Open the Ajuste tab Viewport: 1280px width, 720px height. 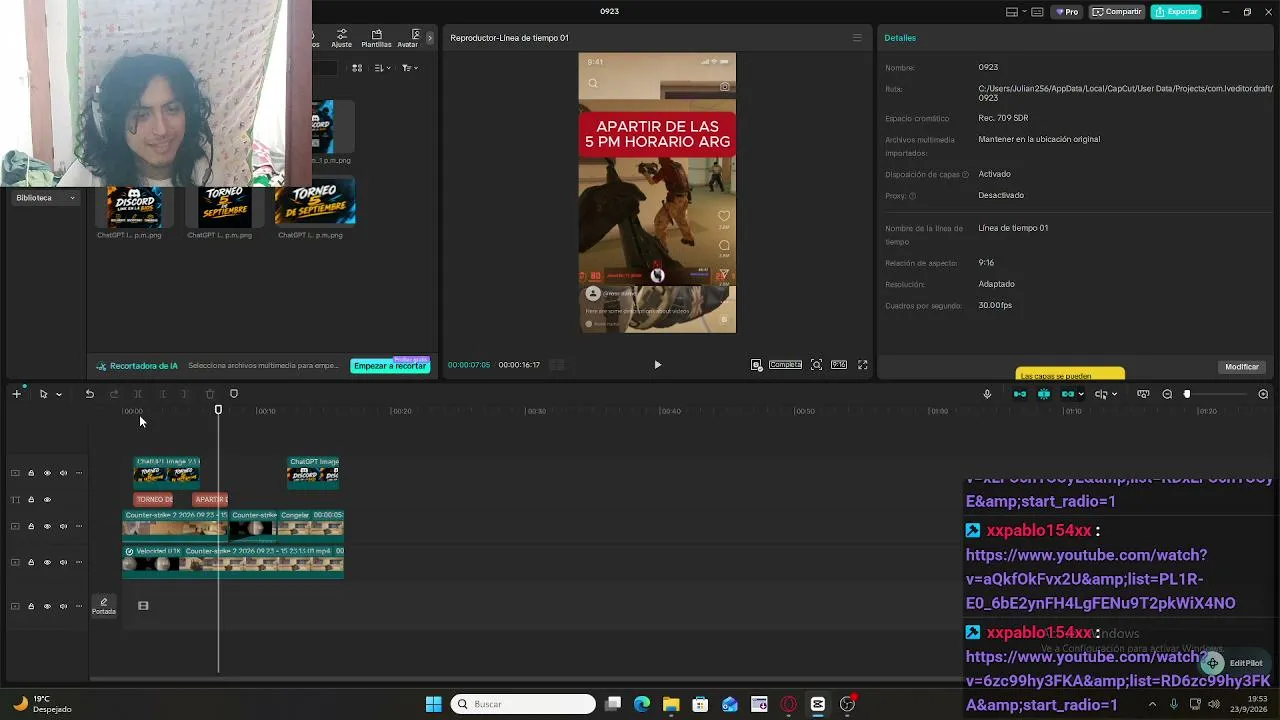click(342, 38)
